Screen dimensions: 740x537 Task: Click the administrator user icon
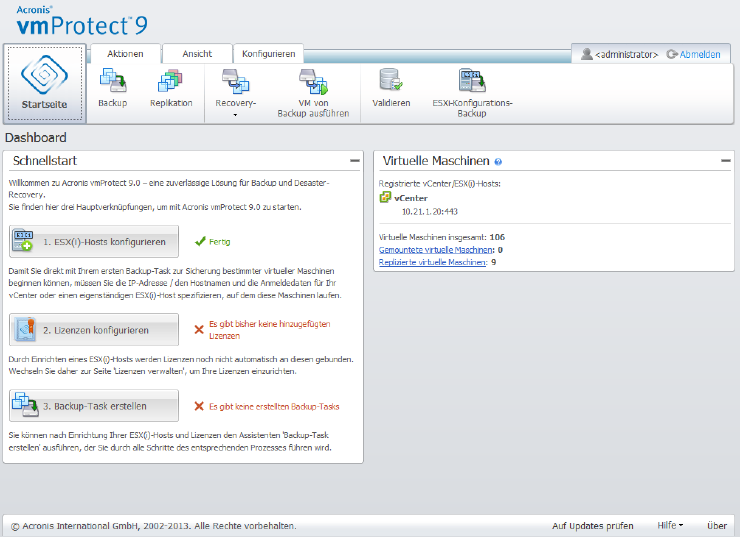(587, 54)
